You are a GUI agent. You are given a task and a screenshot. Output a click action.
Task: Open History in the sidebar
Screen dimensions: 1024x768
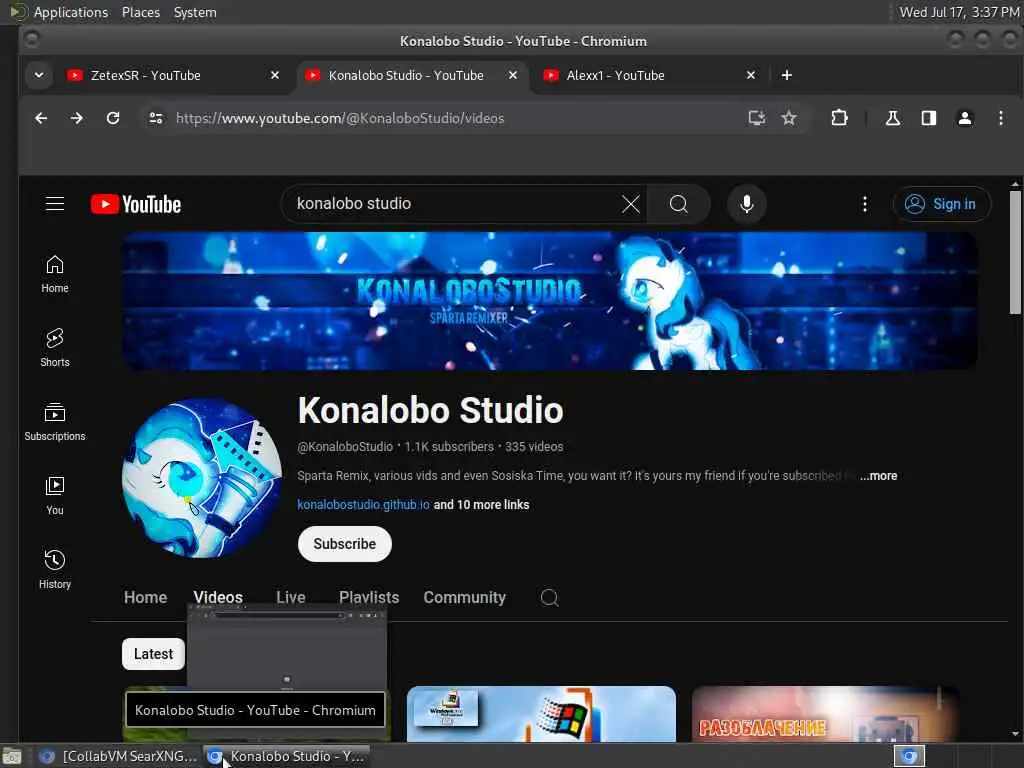55,569
